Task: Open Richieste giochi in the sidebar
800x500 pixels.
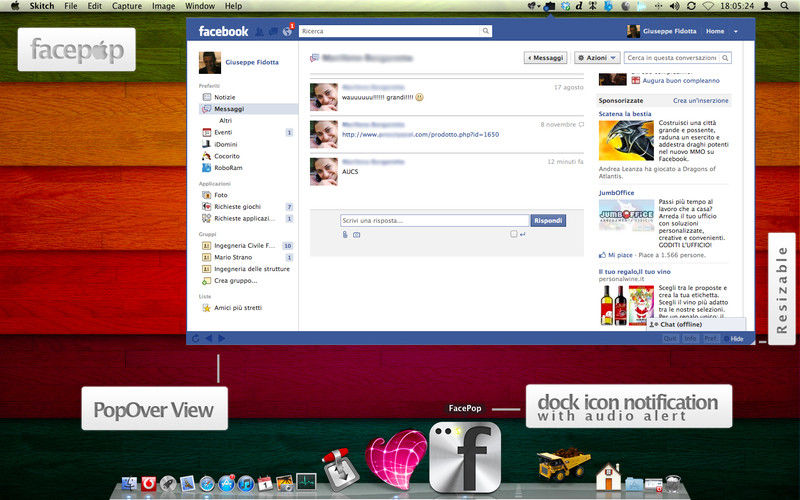Action: [237, 207]
